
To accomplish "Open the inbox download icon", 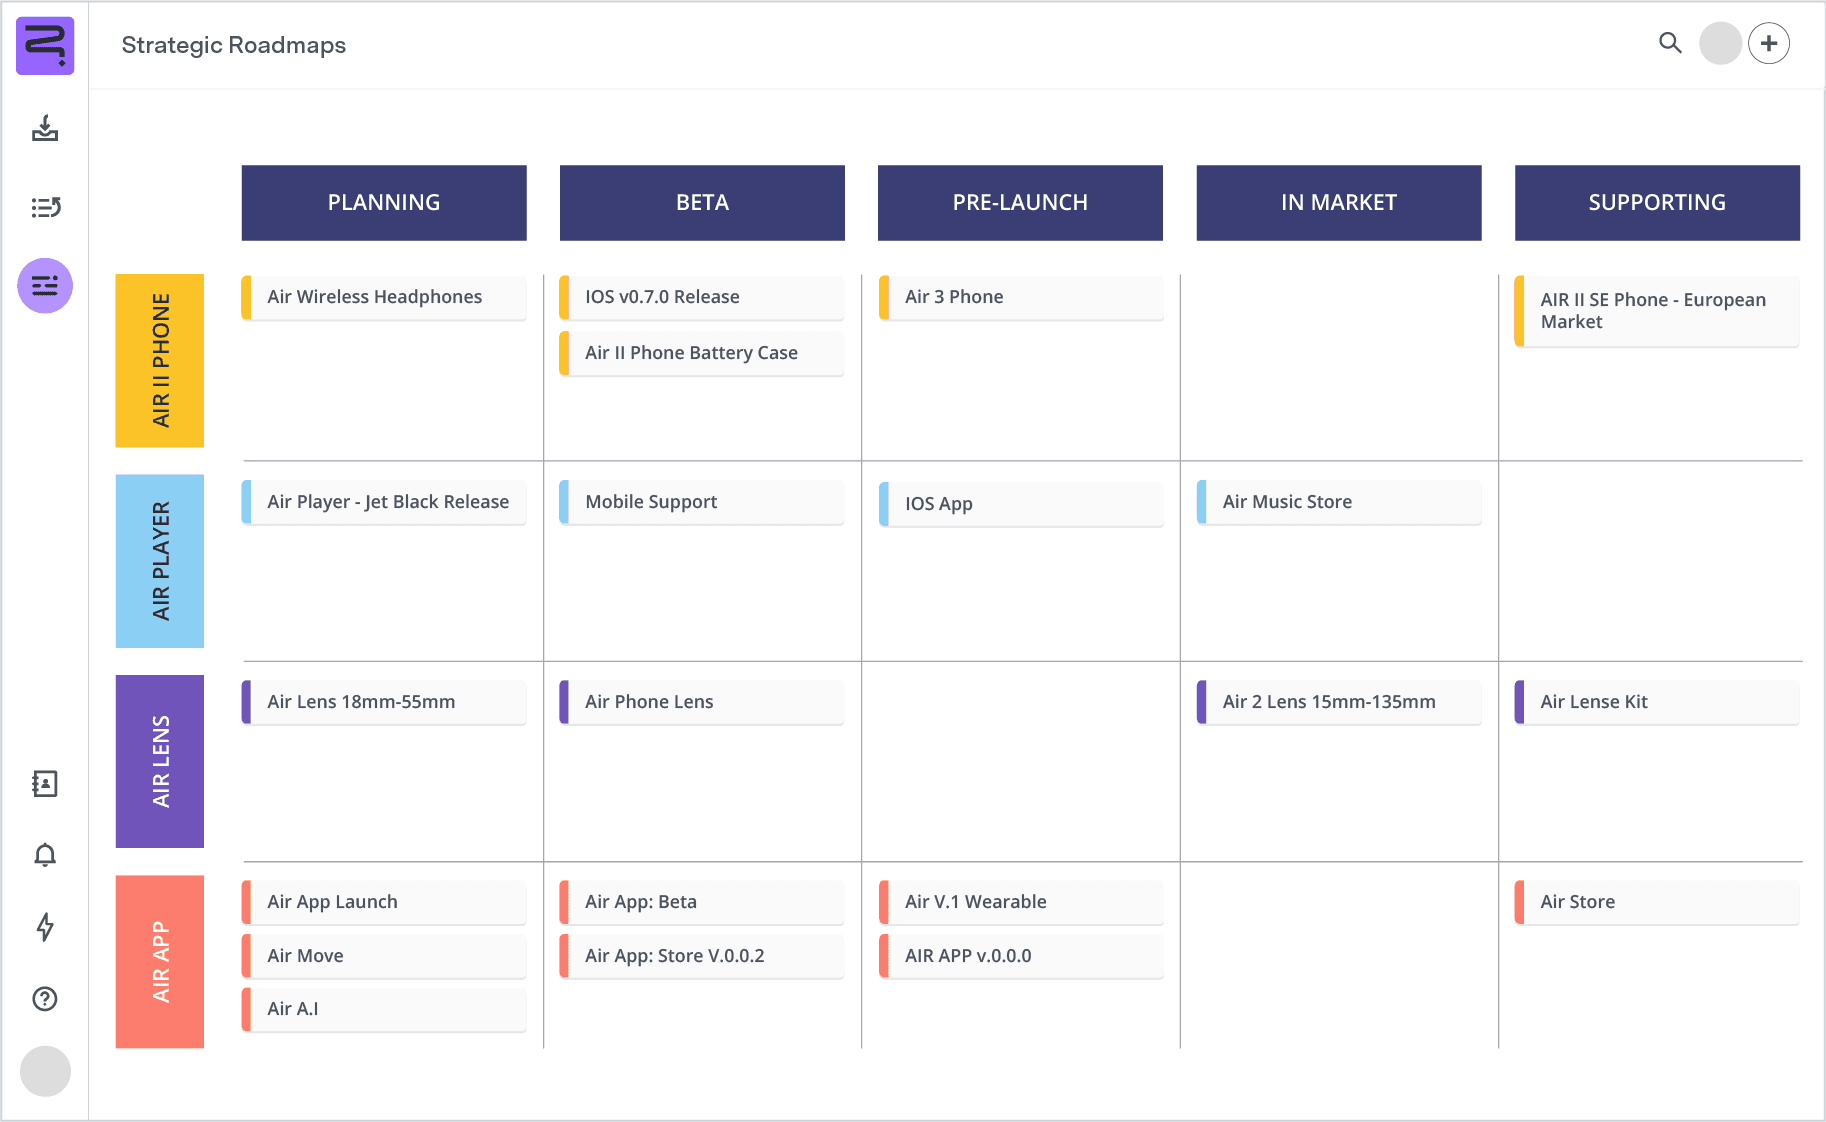I will coord(45,128).
